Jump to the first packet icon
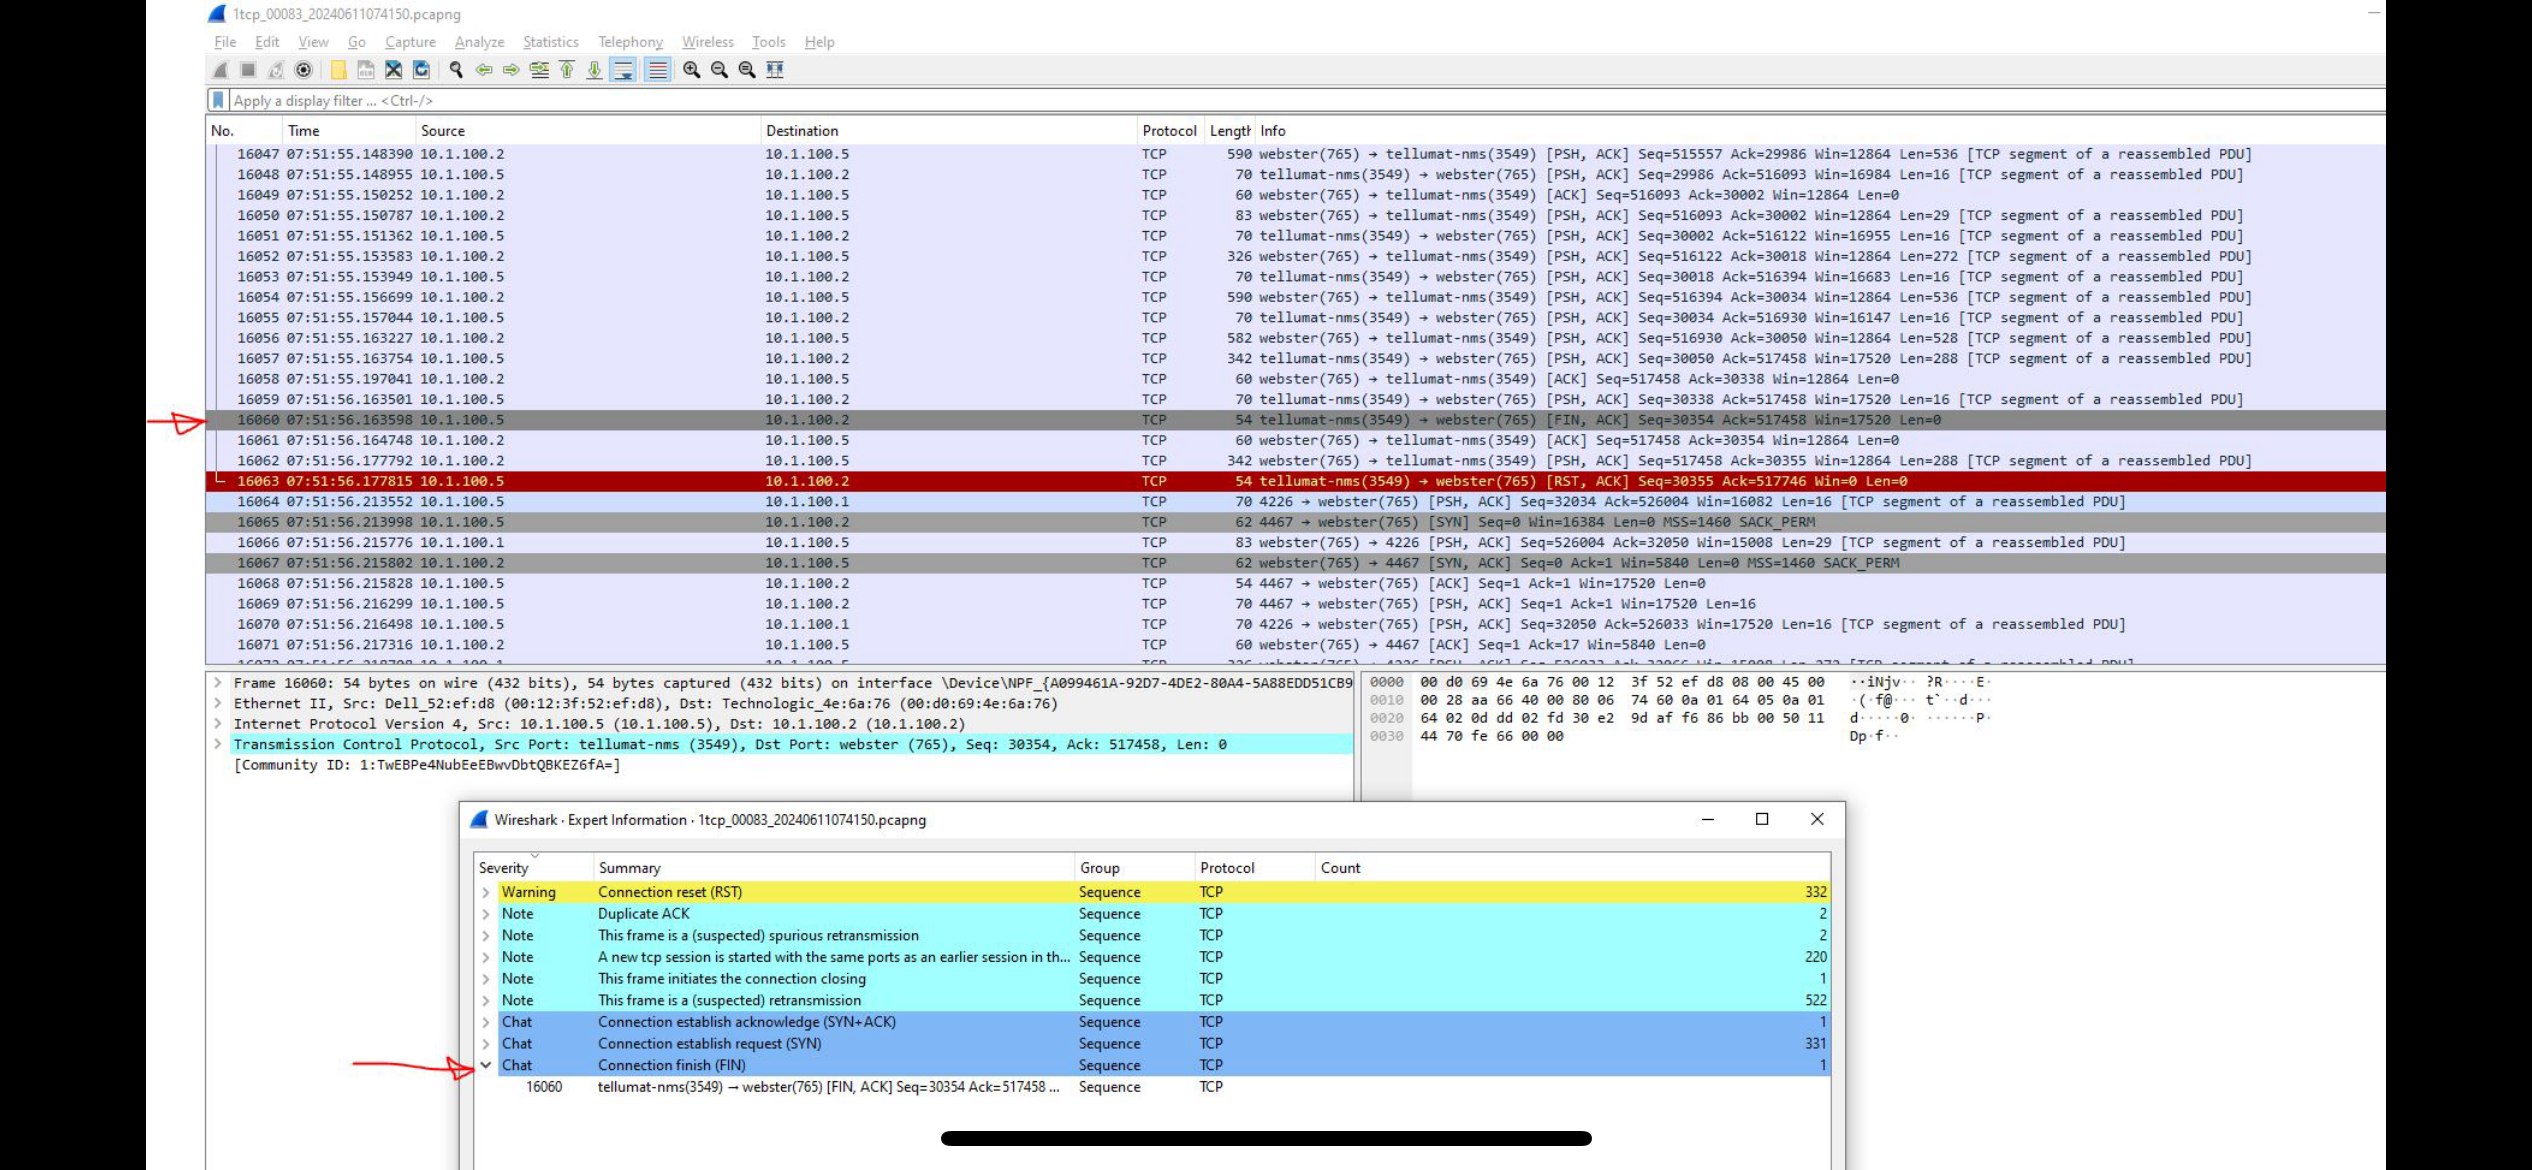This screenshot has width=2532, height=1170. 567,70
